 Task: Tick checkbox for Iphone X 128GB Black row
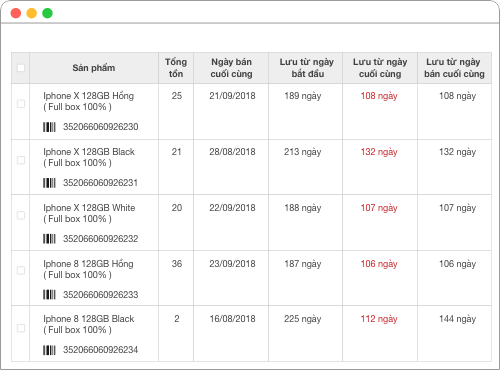coord(21,160)
